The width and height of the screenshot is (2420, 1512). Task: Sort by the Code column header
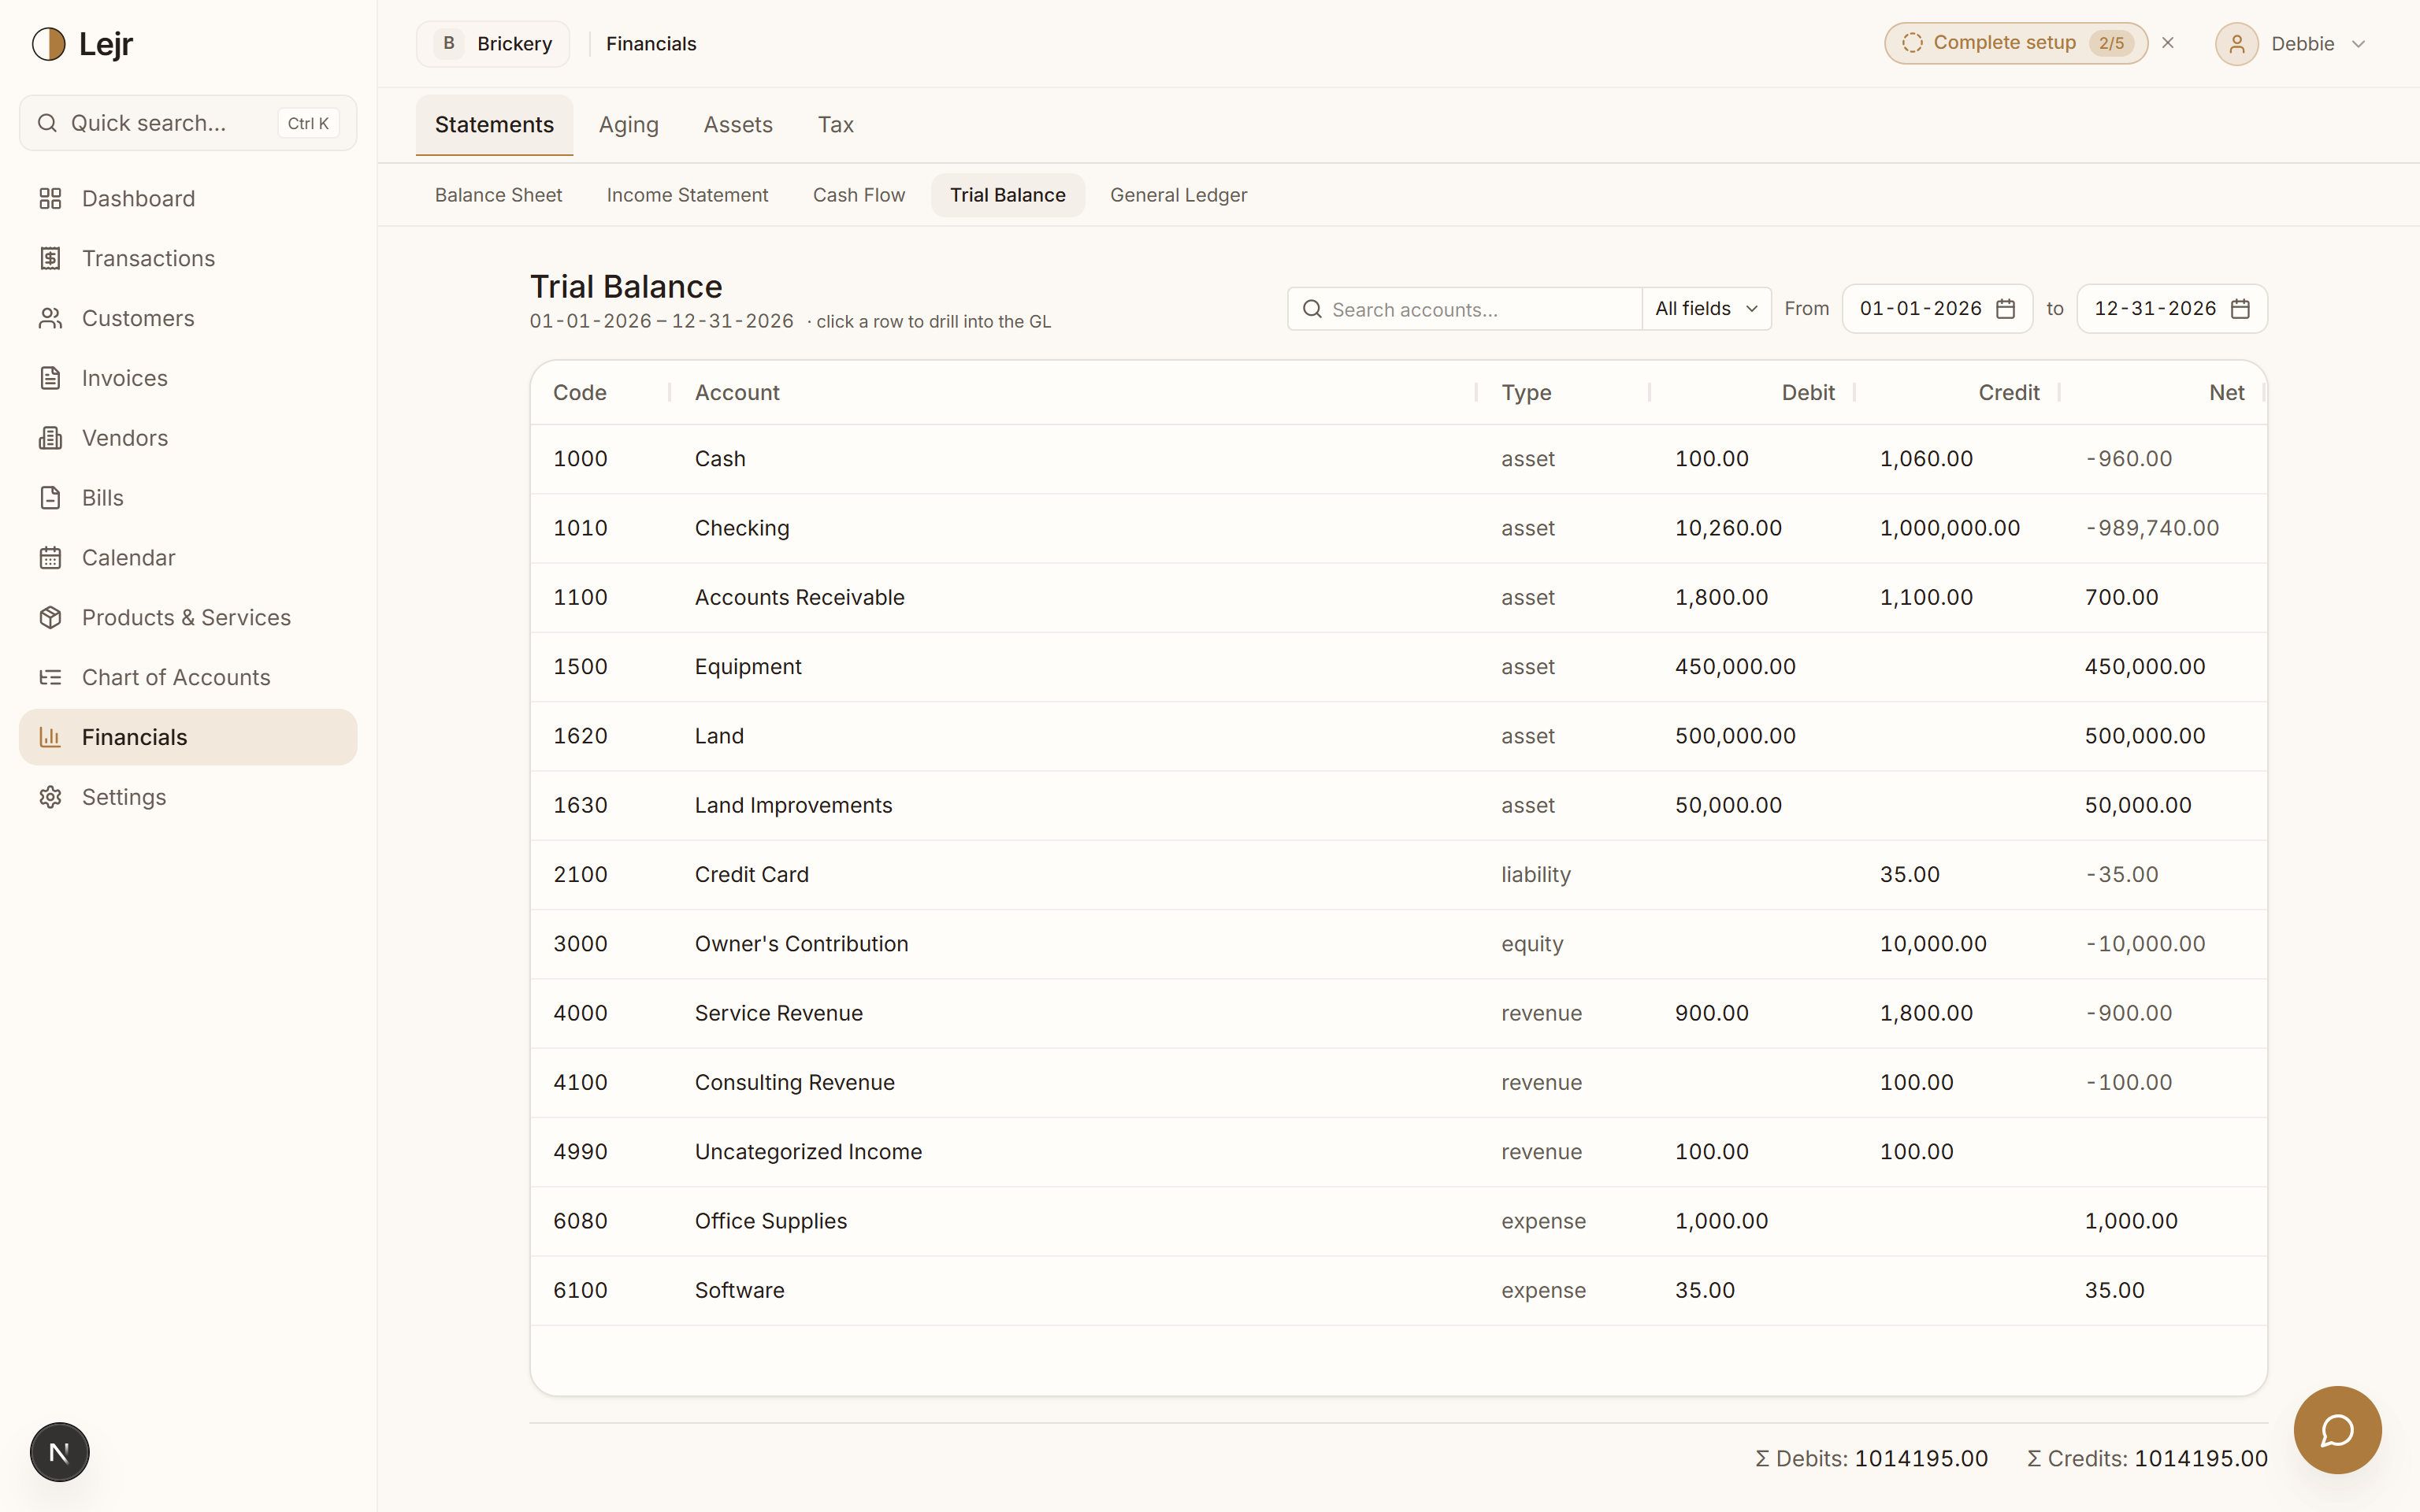pyautogui.click(x=580, y=393)
